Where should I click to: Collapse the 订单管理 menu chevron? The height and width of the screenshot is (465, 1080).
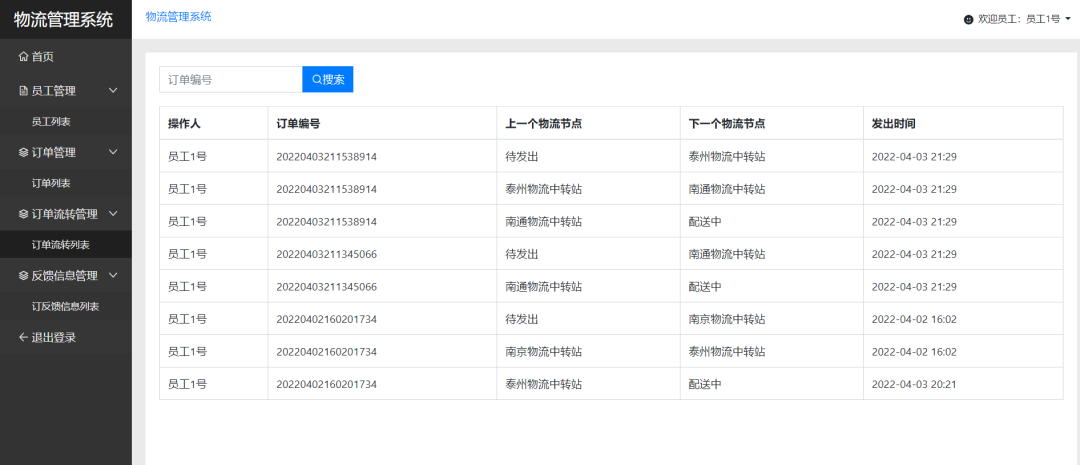pos(114,152)
